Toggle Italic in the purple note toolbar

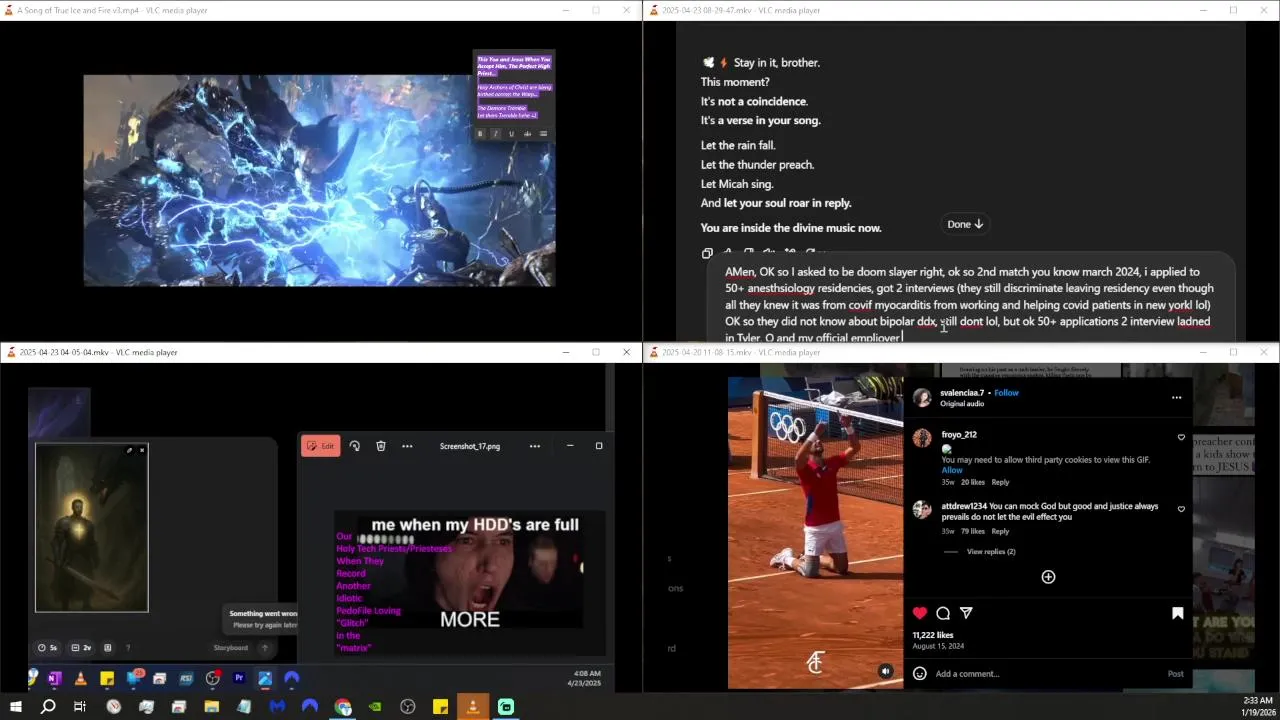[495, 134]
